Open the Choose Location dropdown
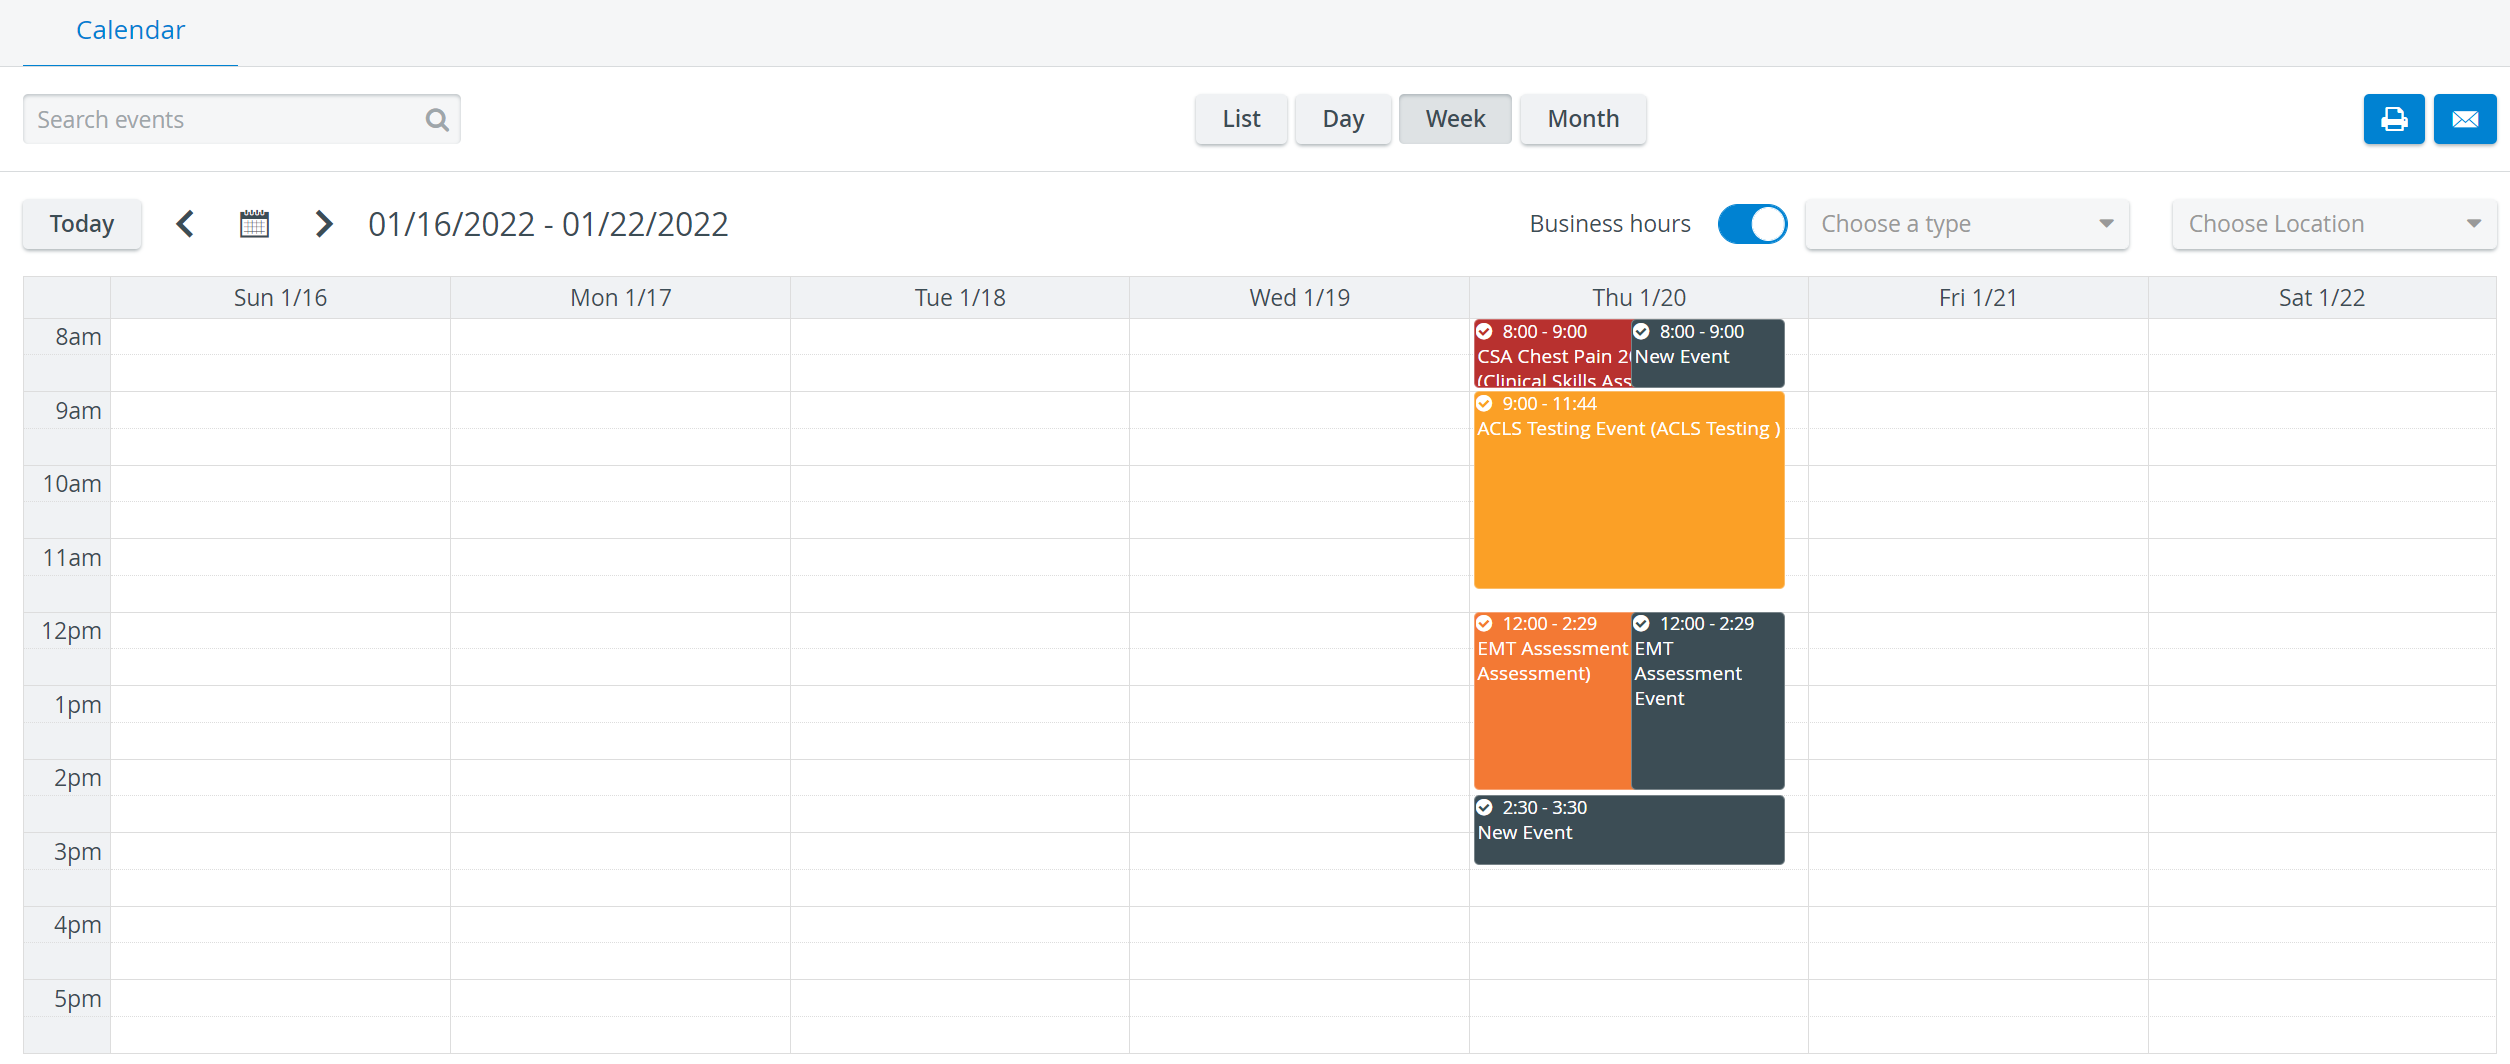 (x=2334, y=224)
